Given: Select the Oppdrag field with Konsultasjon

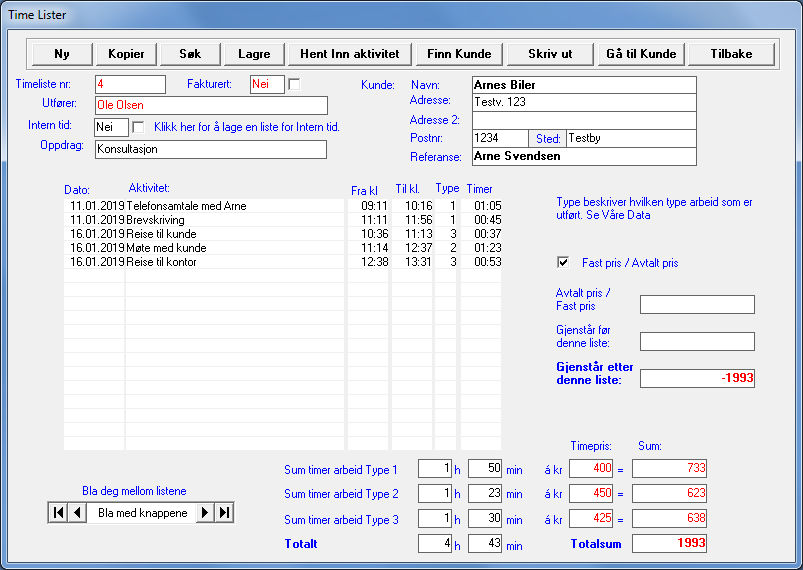Looking at the screenshot, I should pyautogui.click(x=210, y=150).
